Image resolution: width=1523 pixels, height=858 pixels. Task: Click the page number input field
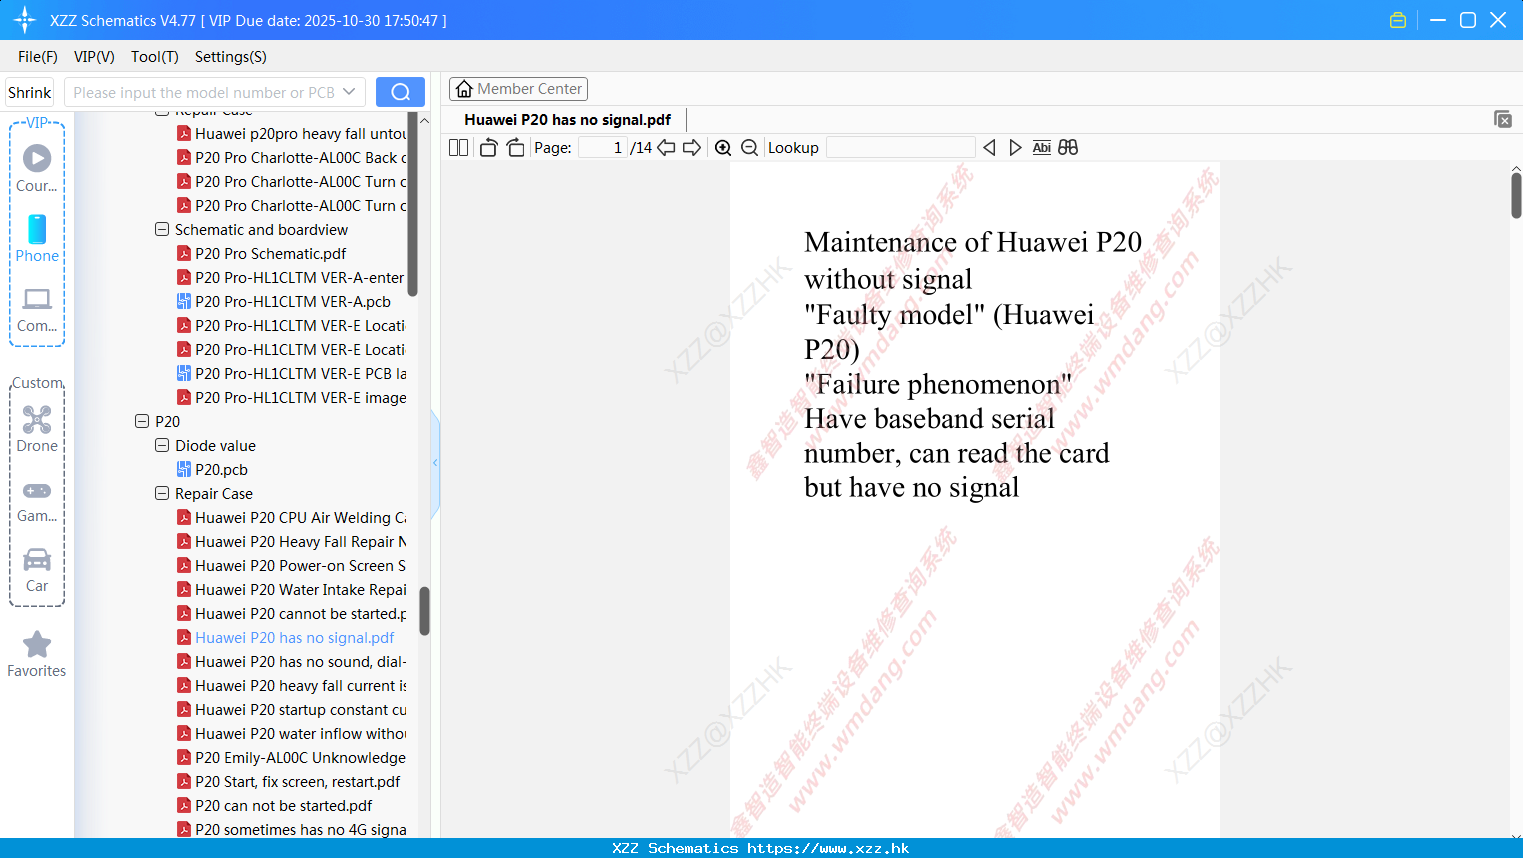(x=602, y=148)
